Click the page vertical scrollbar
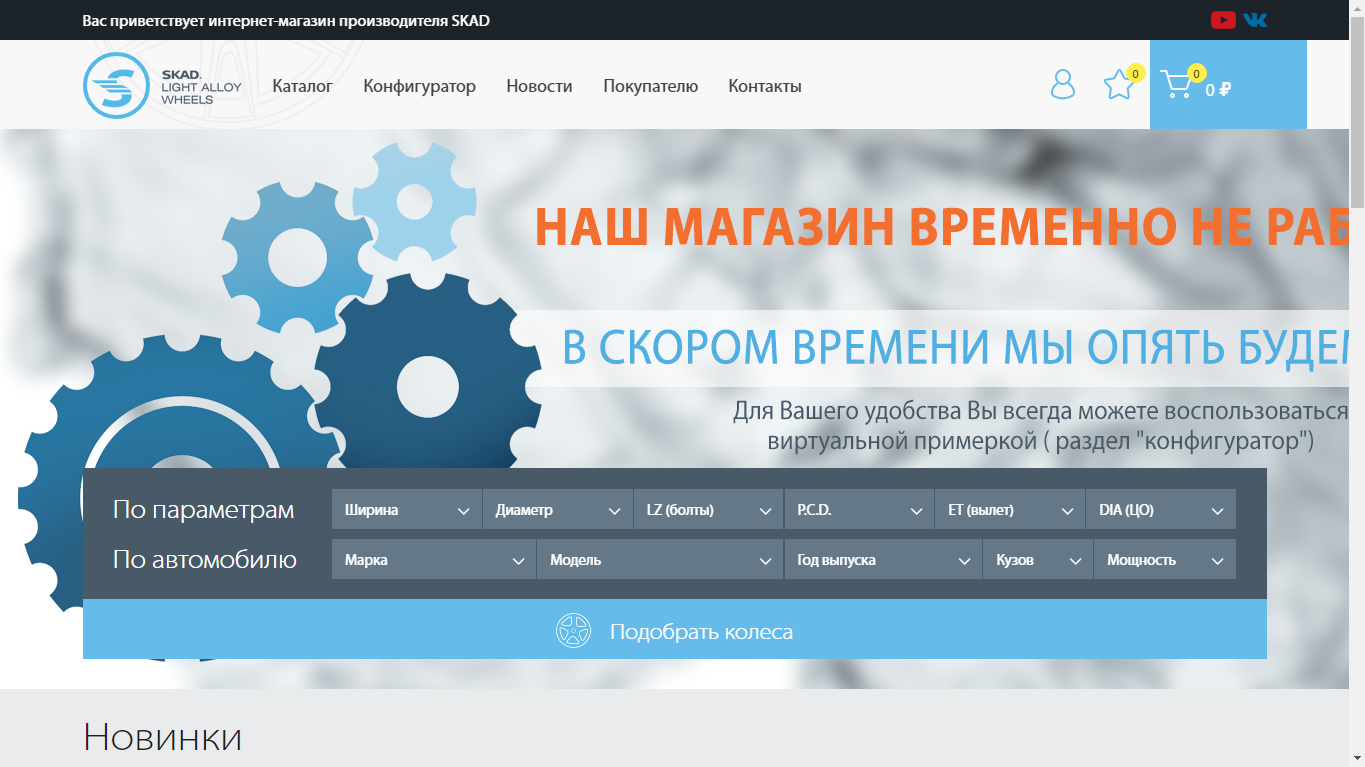 pyautogui.click(x=1356, y=300)
